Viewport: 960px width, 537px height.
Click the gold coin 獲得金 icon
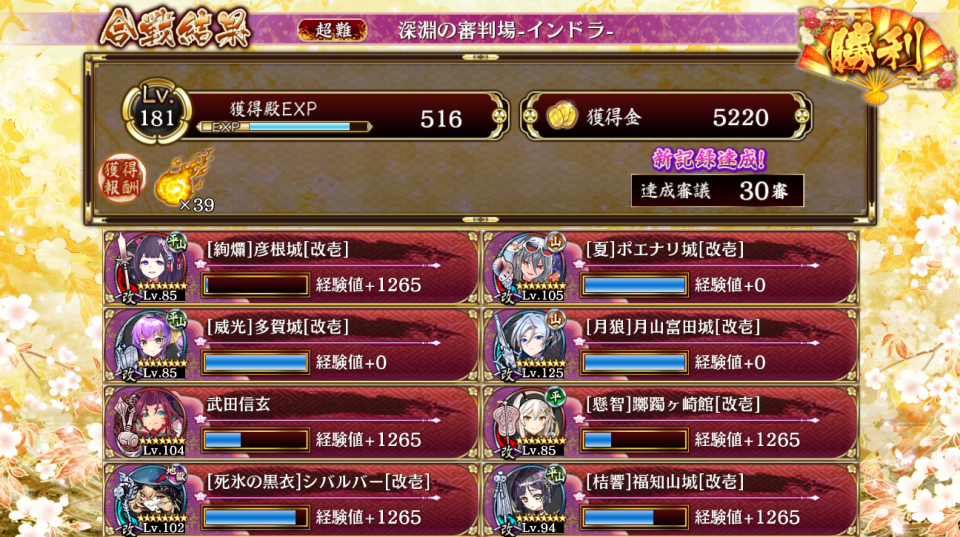[x=561, y=116]
